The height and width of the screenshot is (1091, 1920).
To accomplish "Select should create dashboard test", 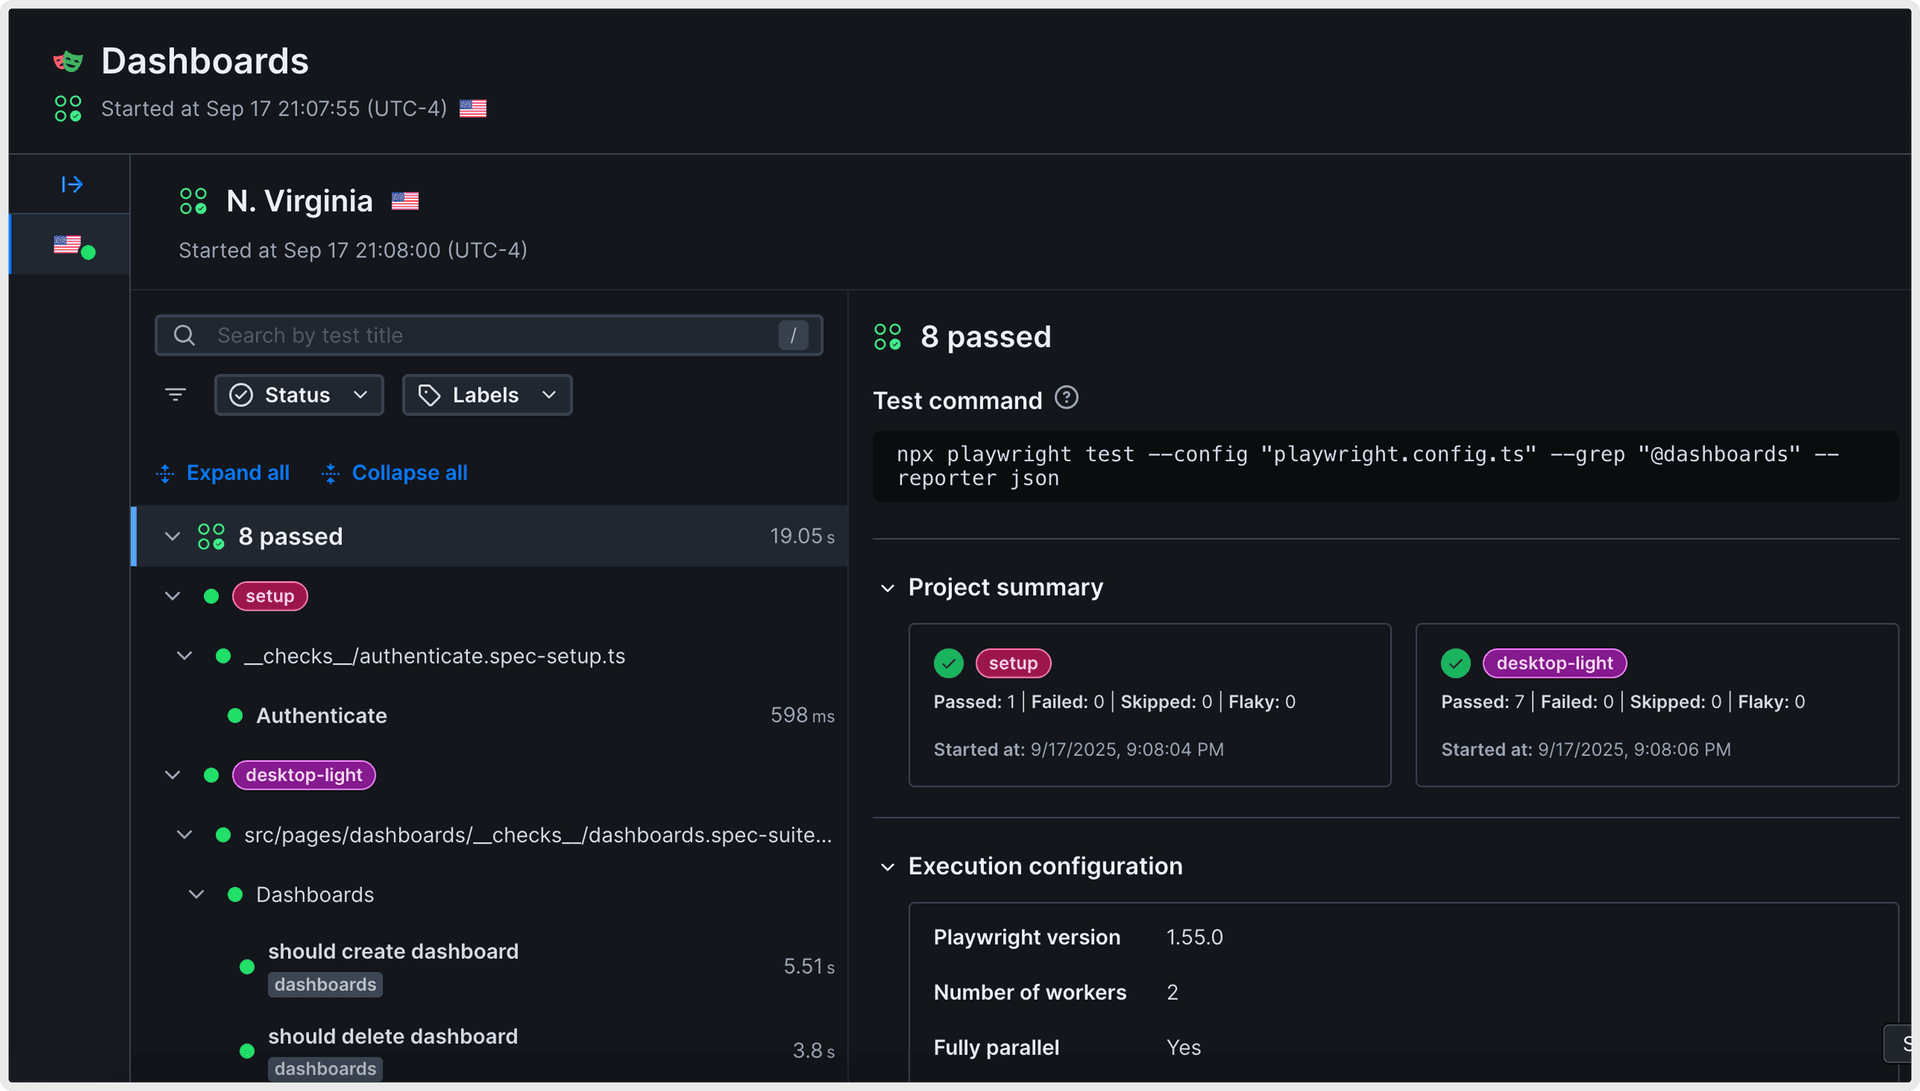I will [x=393, y=952].
